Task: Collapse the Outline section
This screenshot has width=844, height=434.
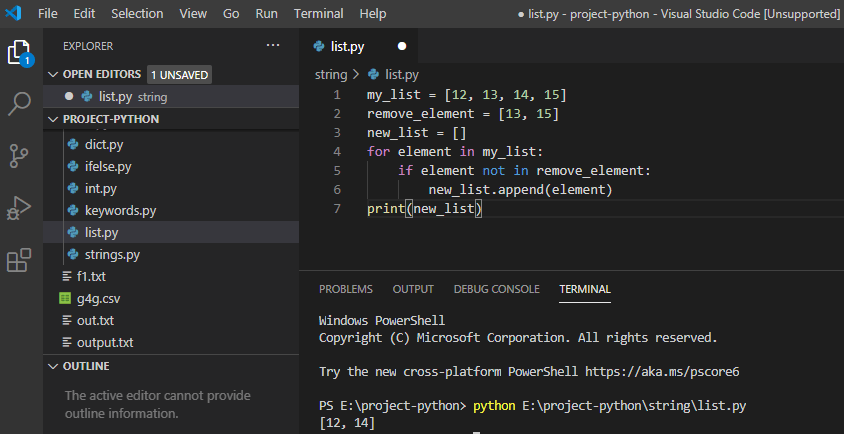Action: click(53, 366)
